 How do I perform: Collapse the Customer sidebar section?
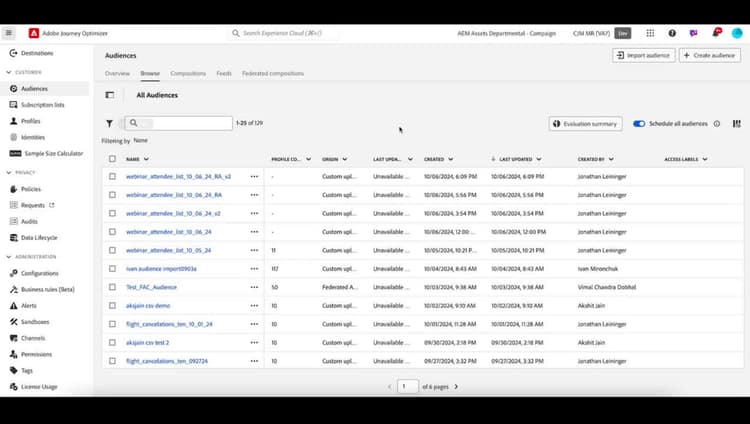pos(9,72)
